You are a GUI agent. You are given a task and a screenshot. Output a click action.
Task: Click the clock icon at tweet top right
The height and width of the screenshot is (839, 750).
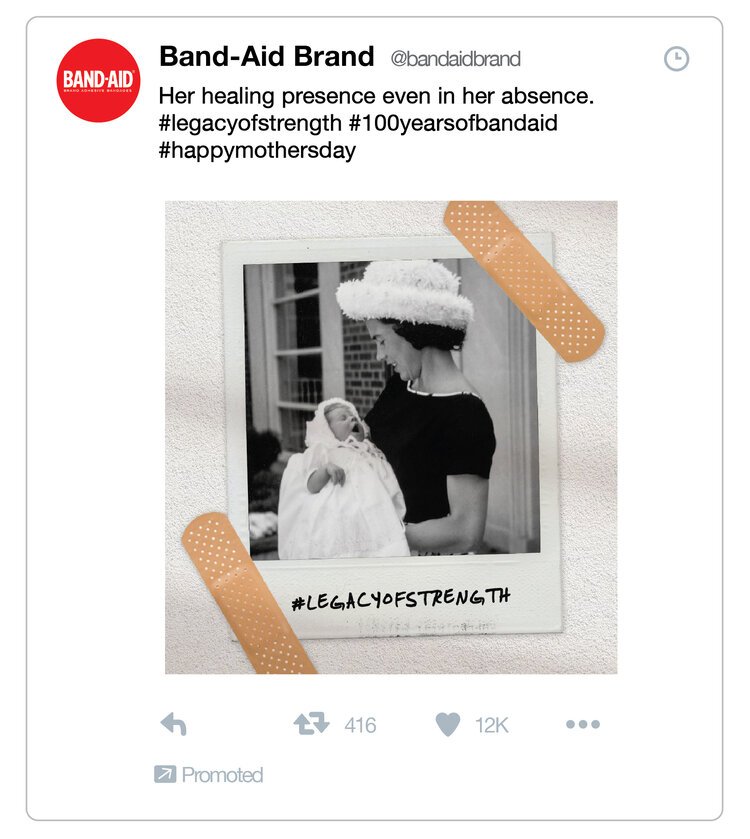click(676, 59)
